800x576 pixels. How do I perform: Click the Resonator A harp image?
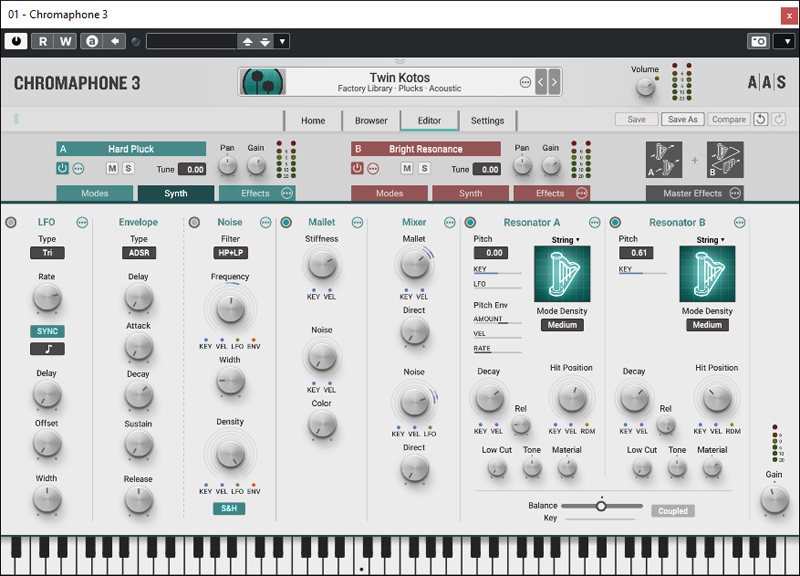(x=562, y=274)
